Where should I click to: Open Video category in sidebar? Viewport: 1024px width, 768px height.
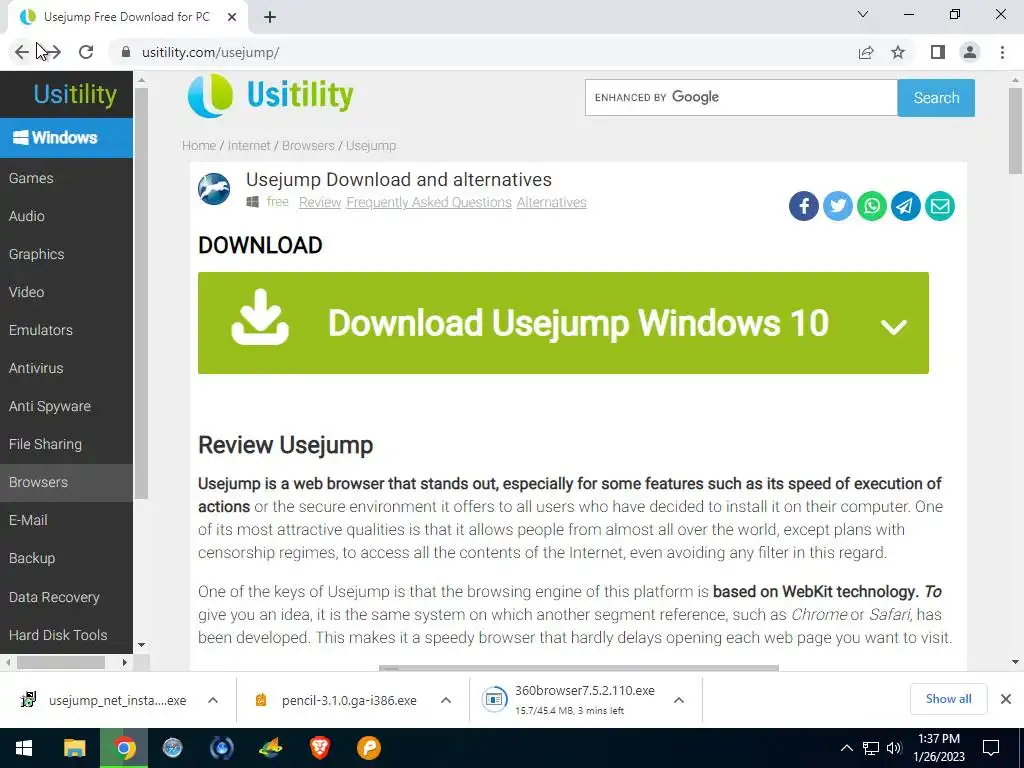(x=66, y=292)
